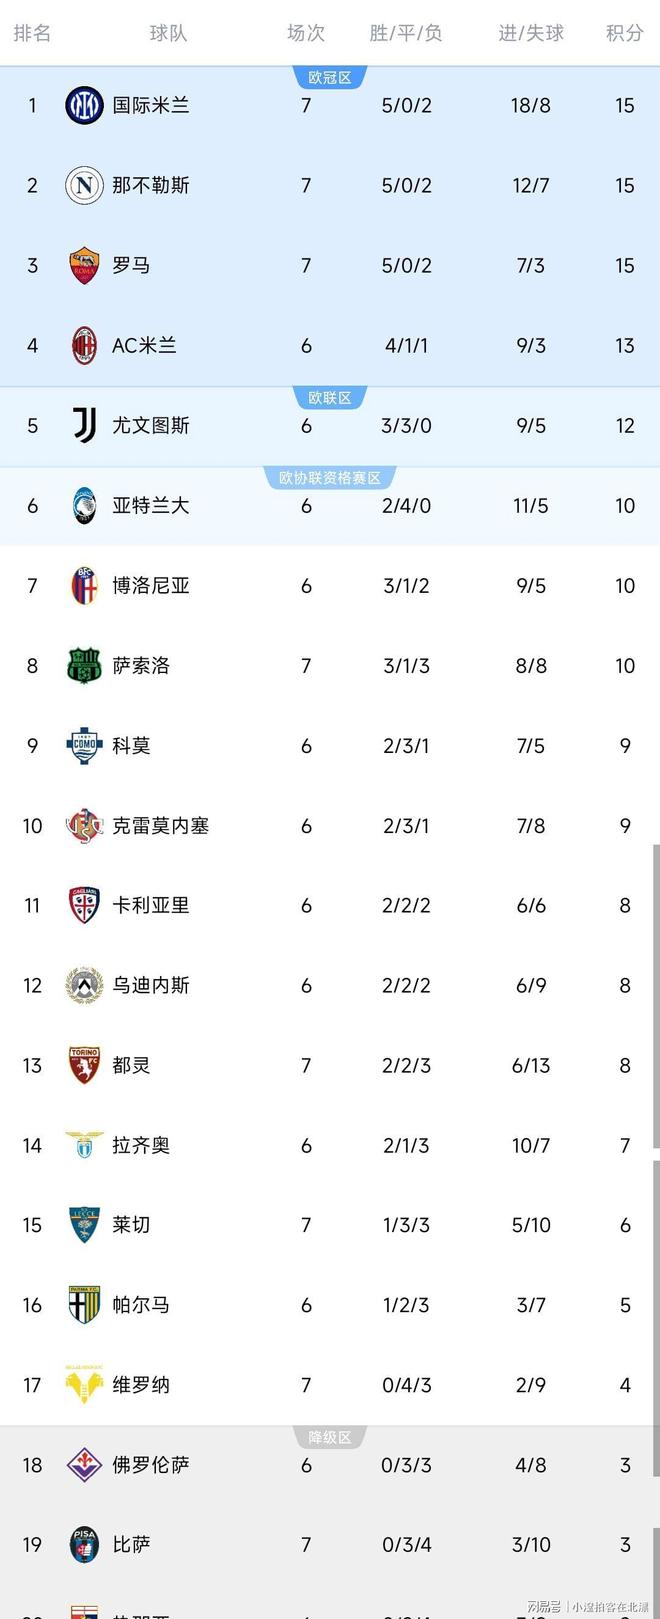Click the 欧冠区 zone label
The image size is (660, 1619).
point(329,77)
